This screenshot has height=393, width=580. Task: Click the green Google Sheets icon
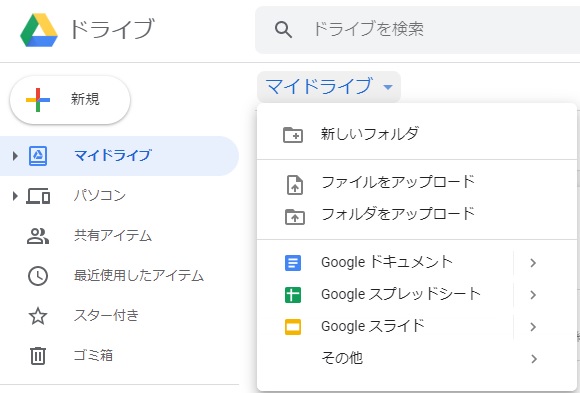(x=293, y=295)
